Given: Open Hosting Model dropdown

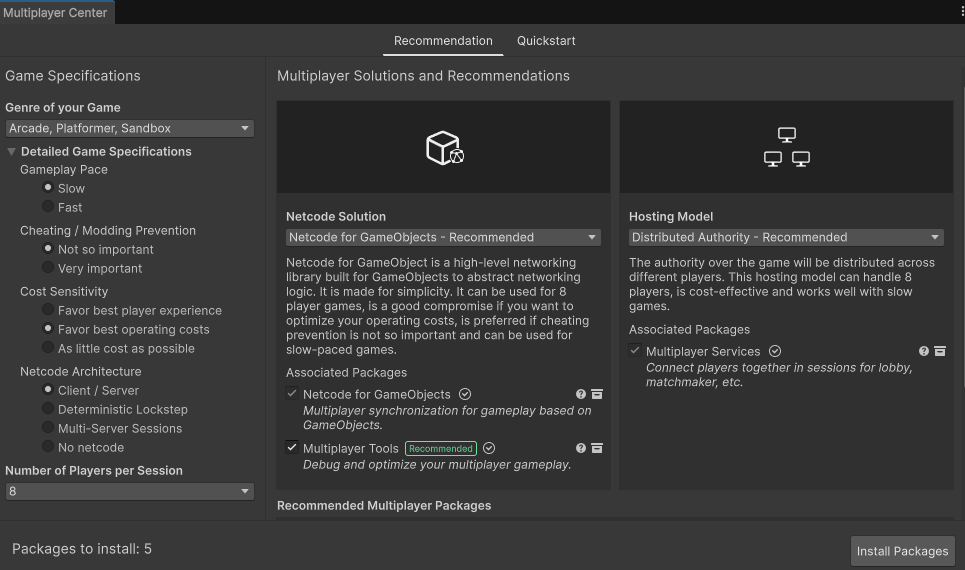Looking at the screenshot, I should tap(786, 238).
